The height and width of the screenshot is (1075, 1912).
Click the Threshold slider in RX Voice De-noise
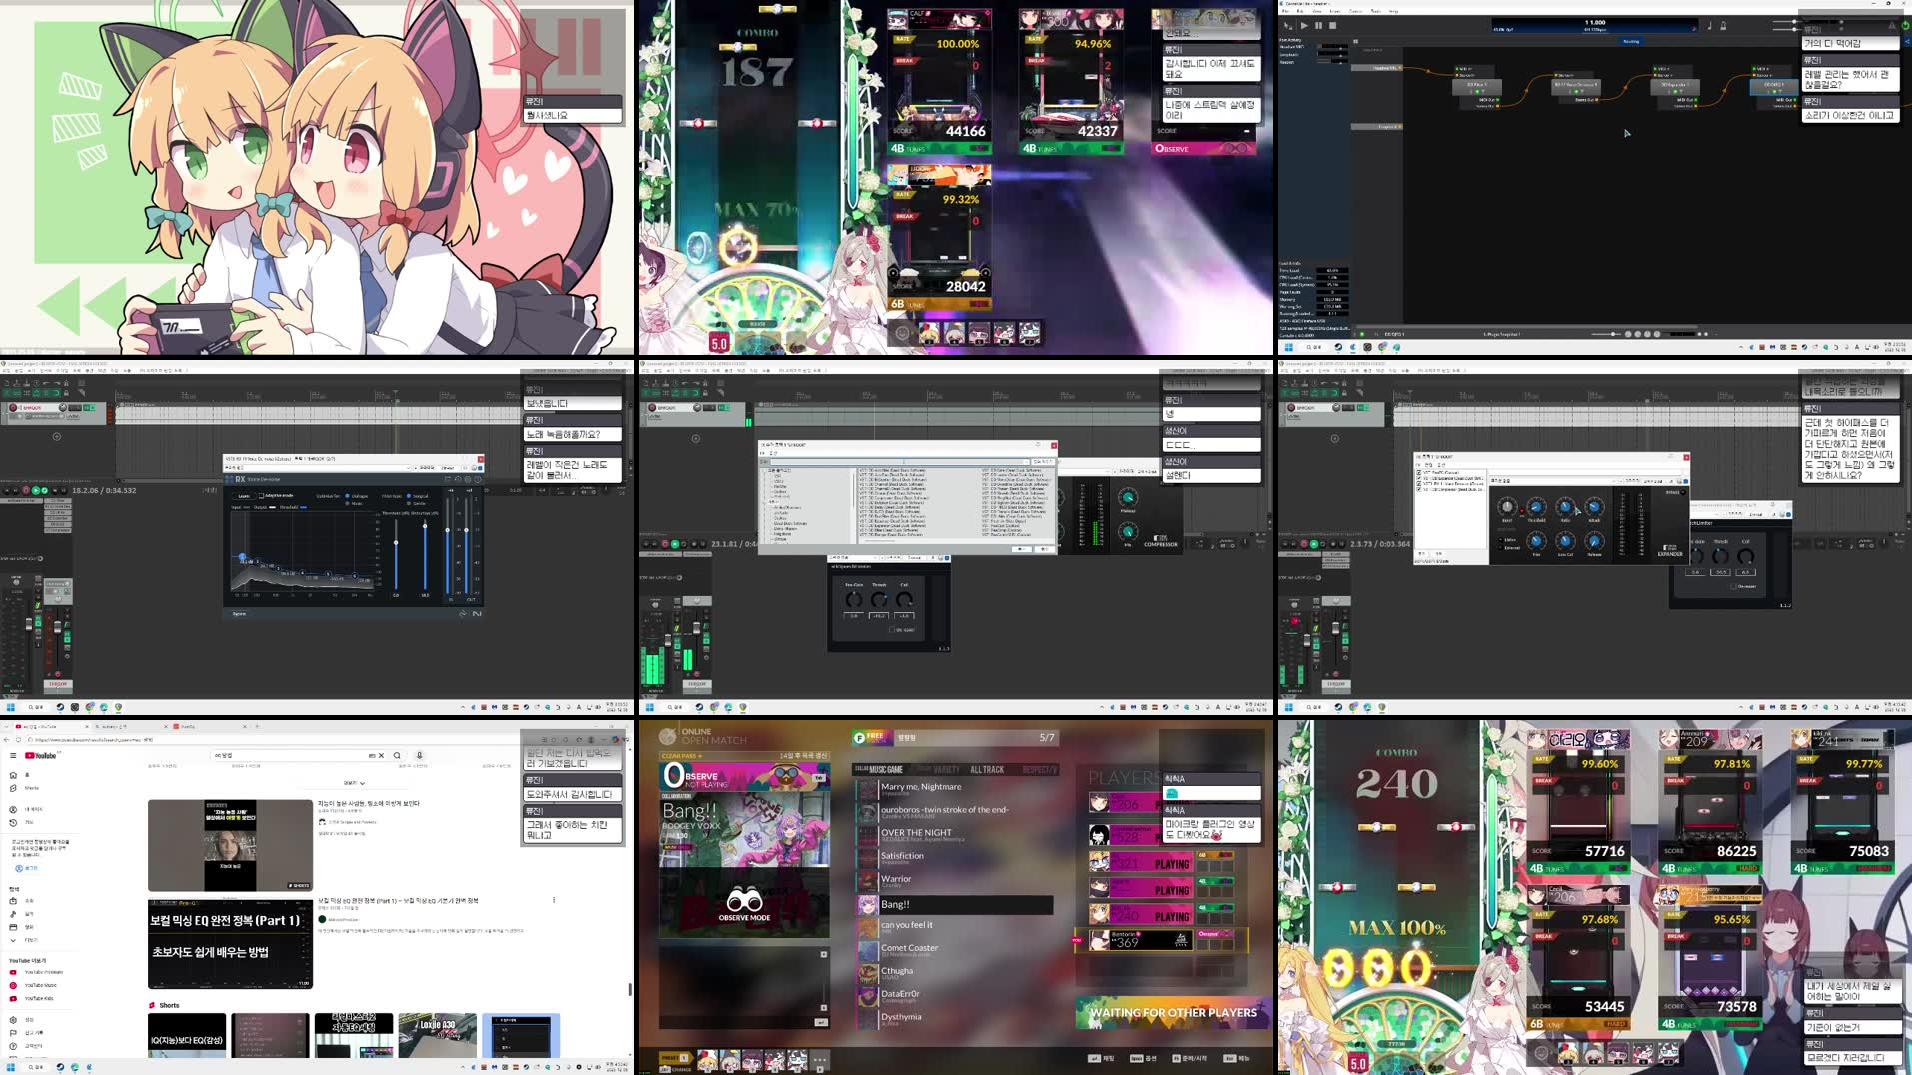pyautogui.click(x=396, y=542)
